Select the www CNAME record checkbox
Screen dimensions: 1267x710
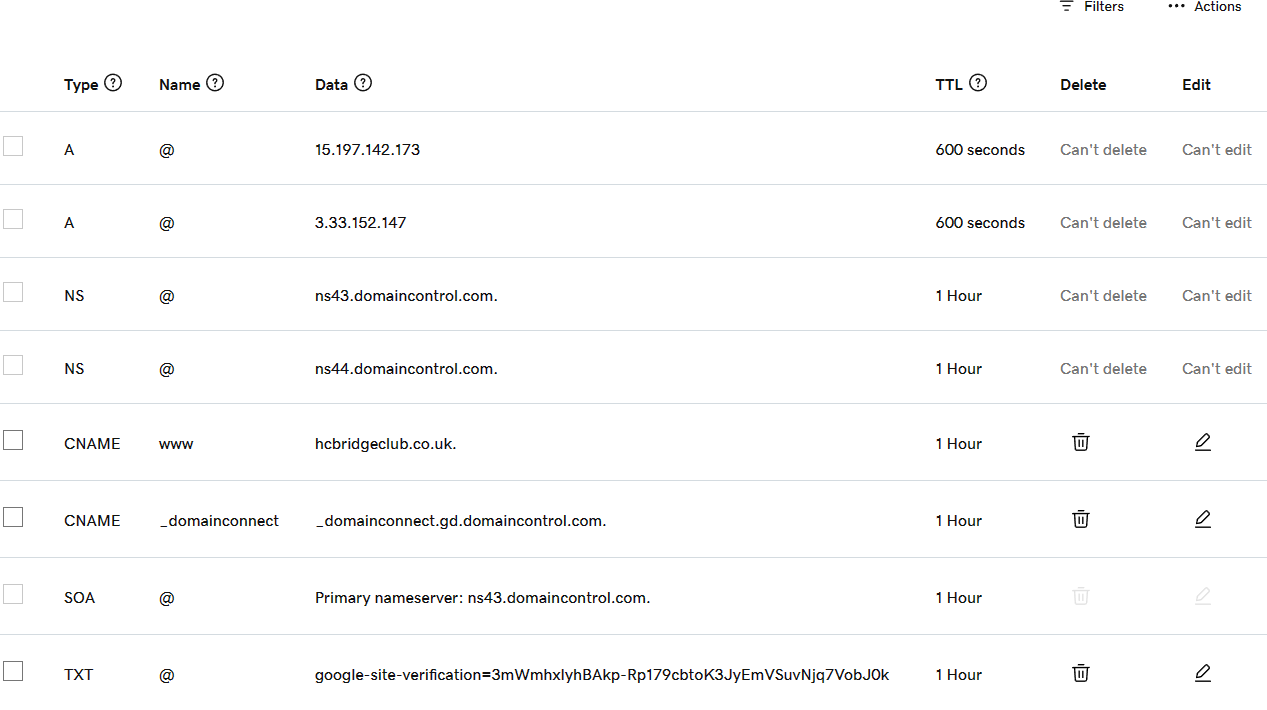point(13,440)
